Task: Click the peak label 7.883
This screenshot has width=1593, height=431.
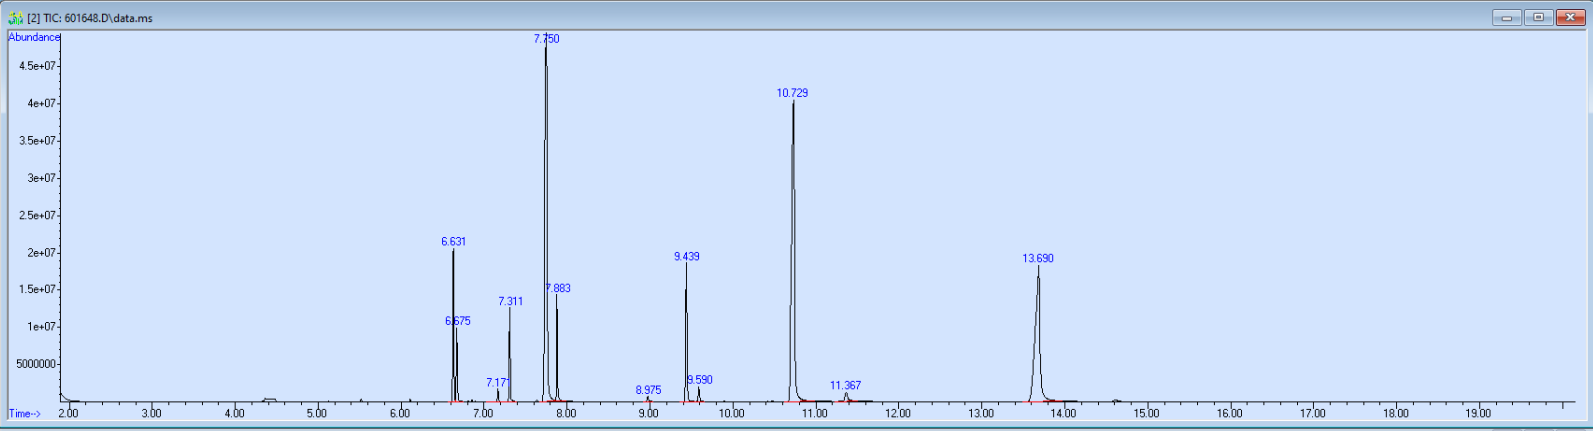Action: click(558, 288)
